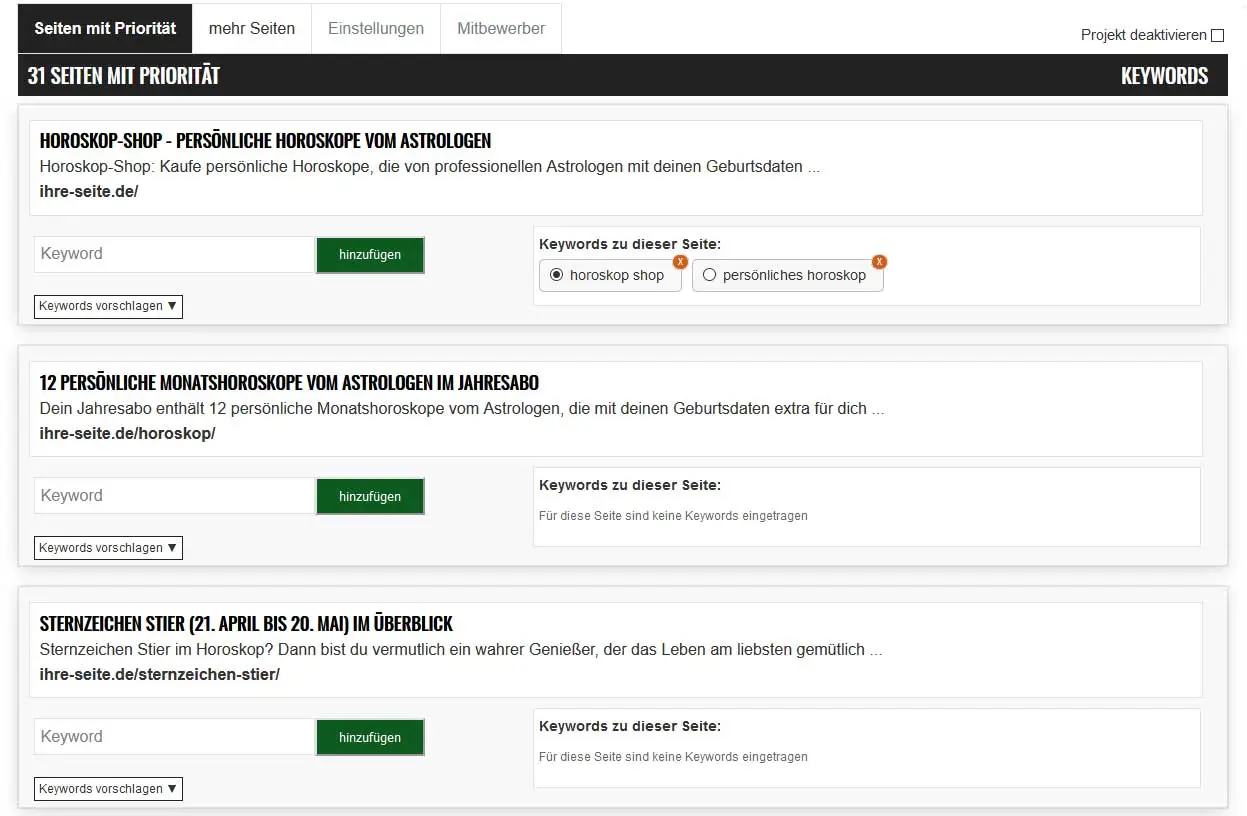The height and width of the screenshot is (816, 1247).
Task: Expand 'Keywords vorschlagen' for Horoskop-Shop page
Action: (x=108, y=306)
